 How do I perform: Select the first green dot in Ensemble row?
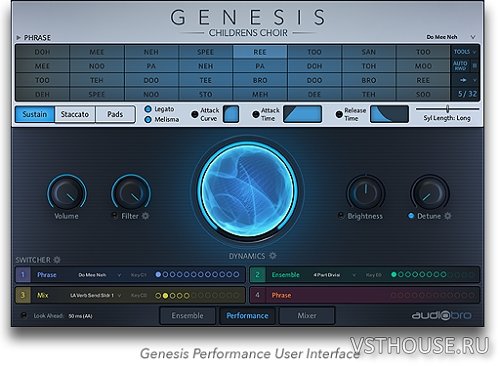click(x=394, y=275)
